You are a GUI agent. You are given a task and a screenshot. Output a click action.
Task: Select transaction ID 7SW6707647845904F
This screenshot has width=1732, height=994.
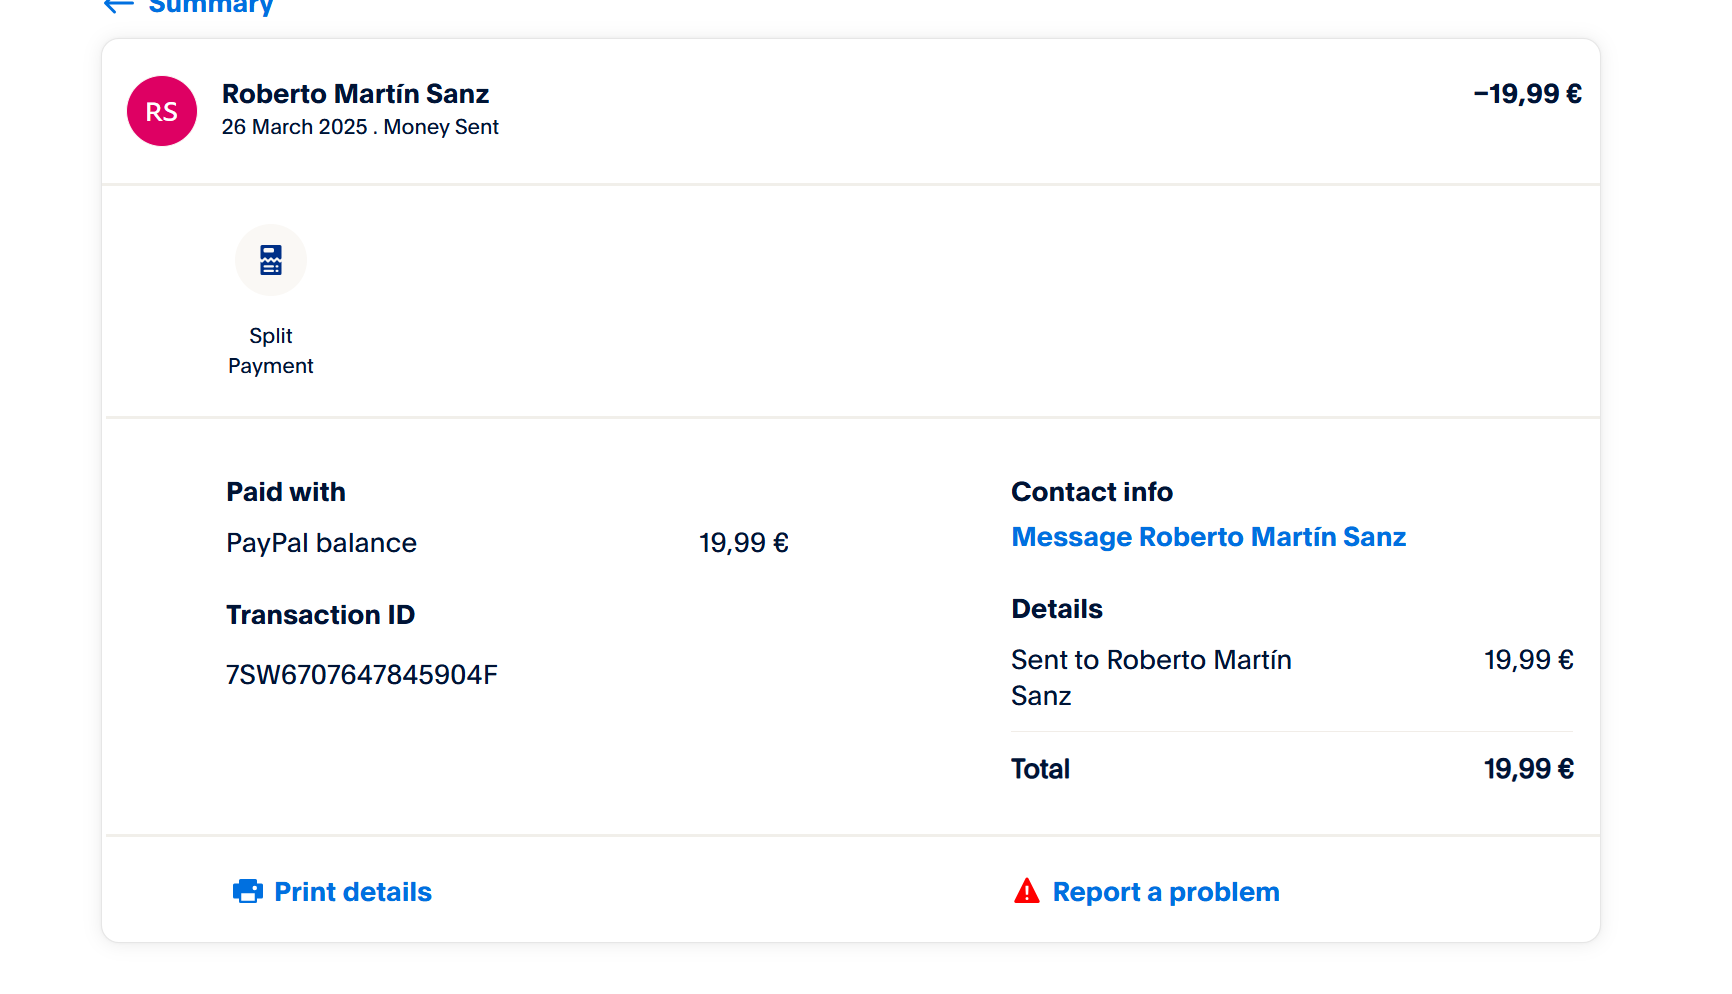point(361,675)
